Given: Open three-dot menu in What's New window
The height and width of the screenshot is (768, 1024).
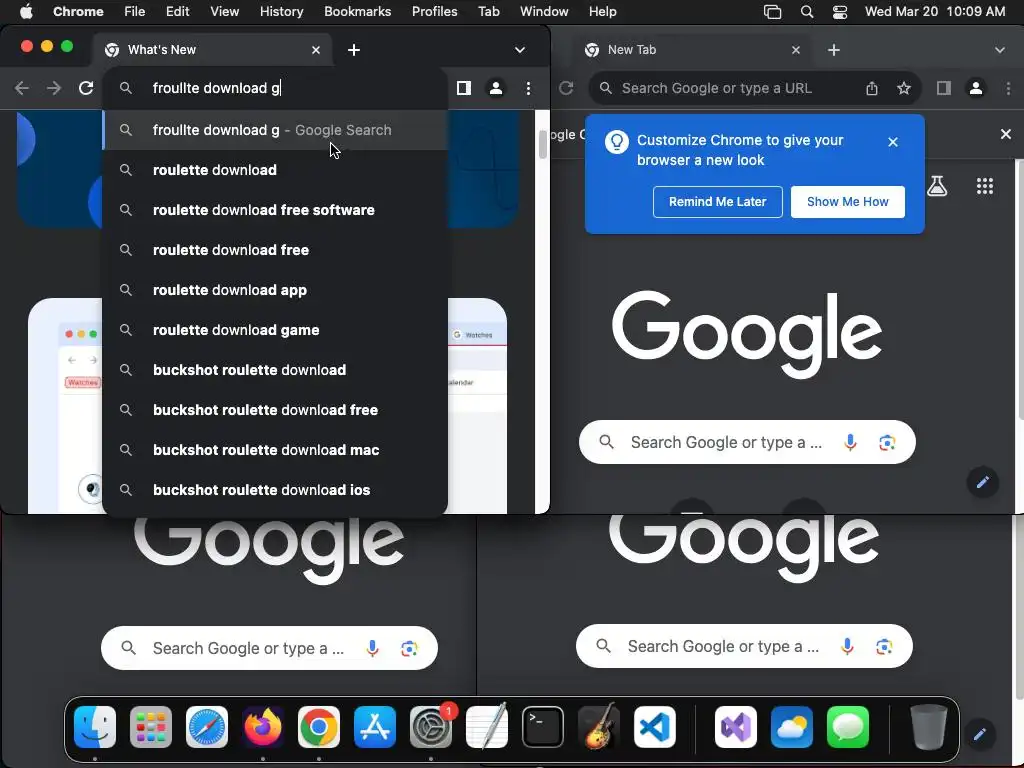Looking at the screenshot, I should click(528, 88).
